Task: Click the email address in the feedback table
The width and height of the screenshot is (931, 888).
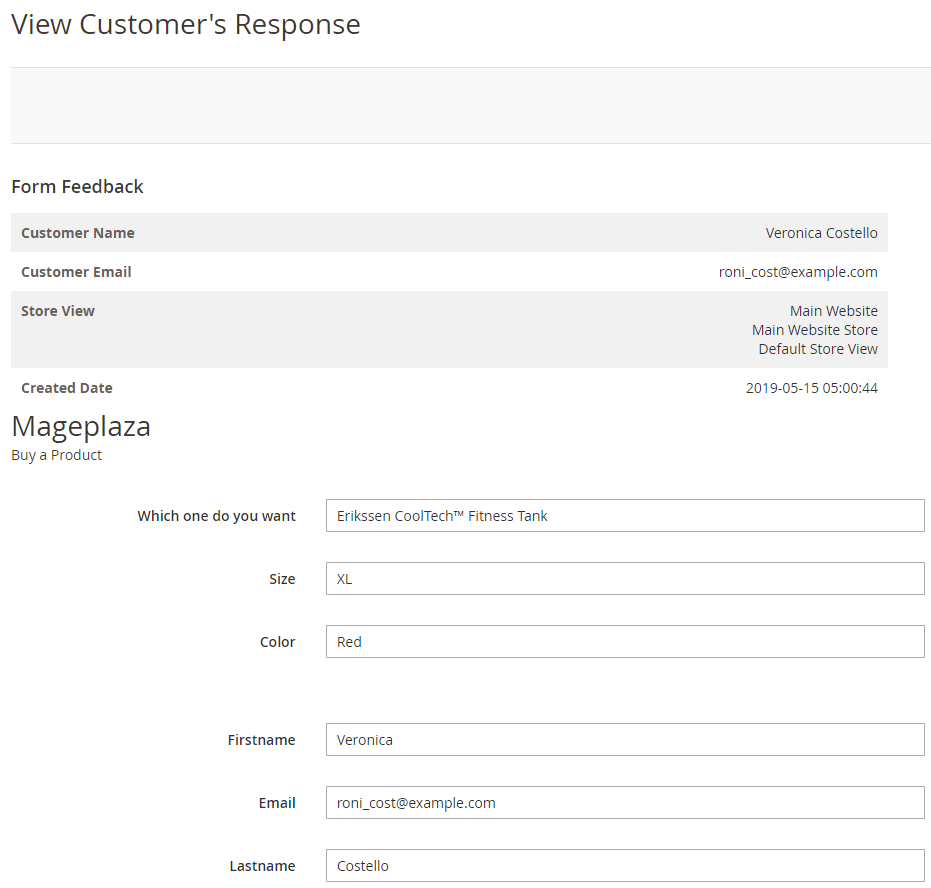Action: [x=798, y=272]
